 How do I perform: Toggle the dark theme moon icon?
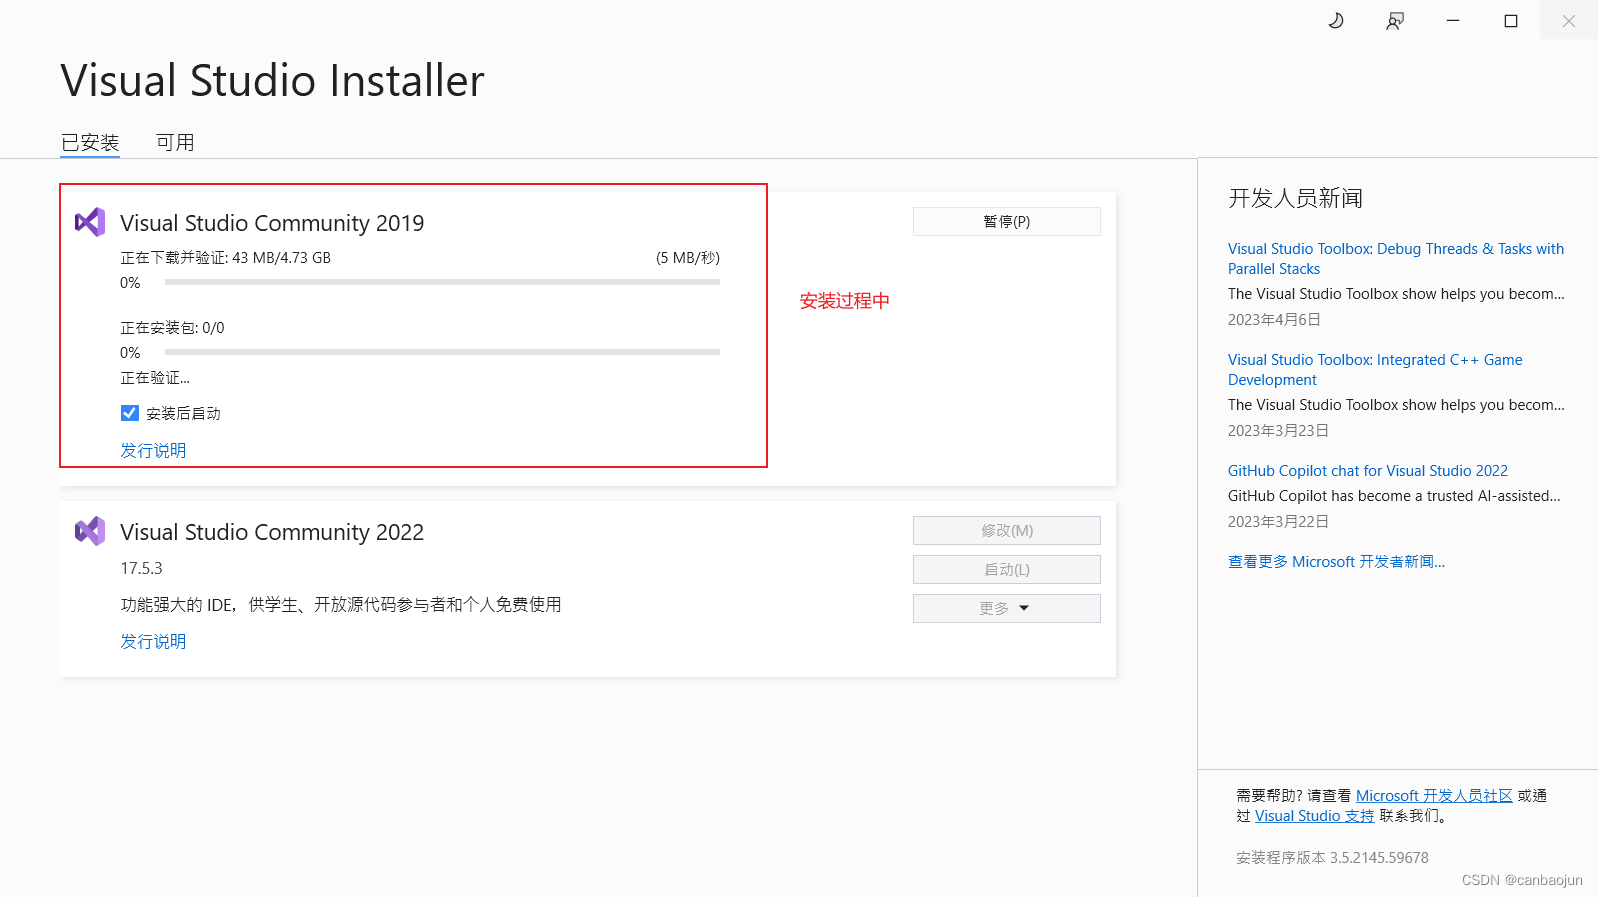coord(1336,20)
